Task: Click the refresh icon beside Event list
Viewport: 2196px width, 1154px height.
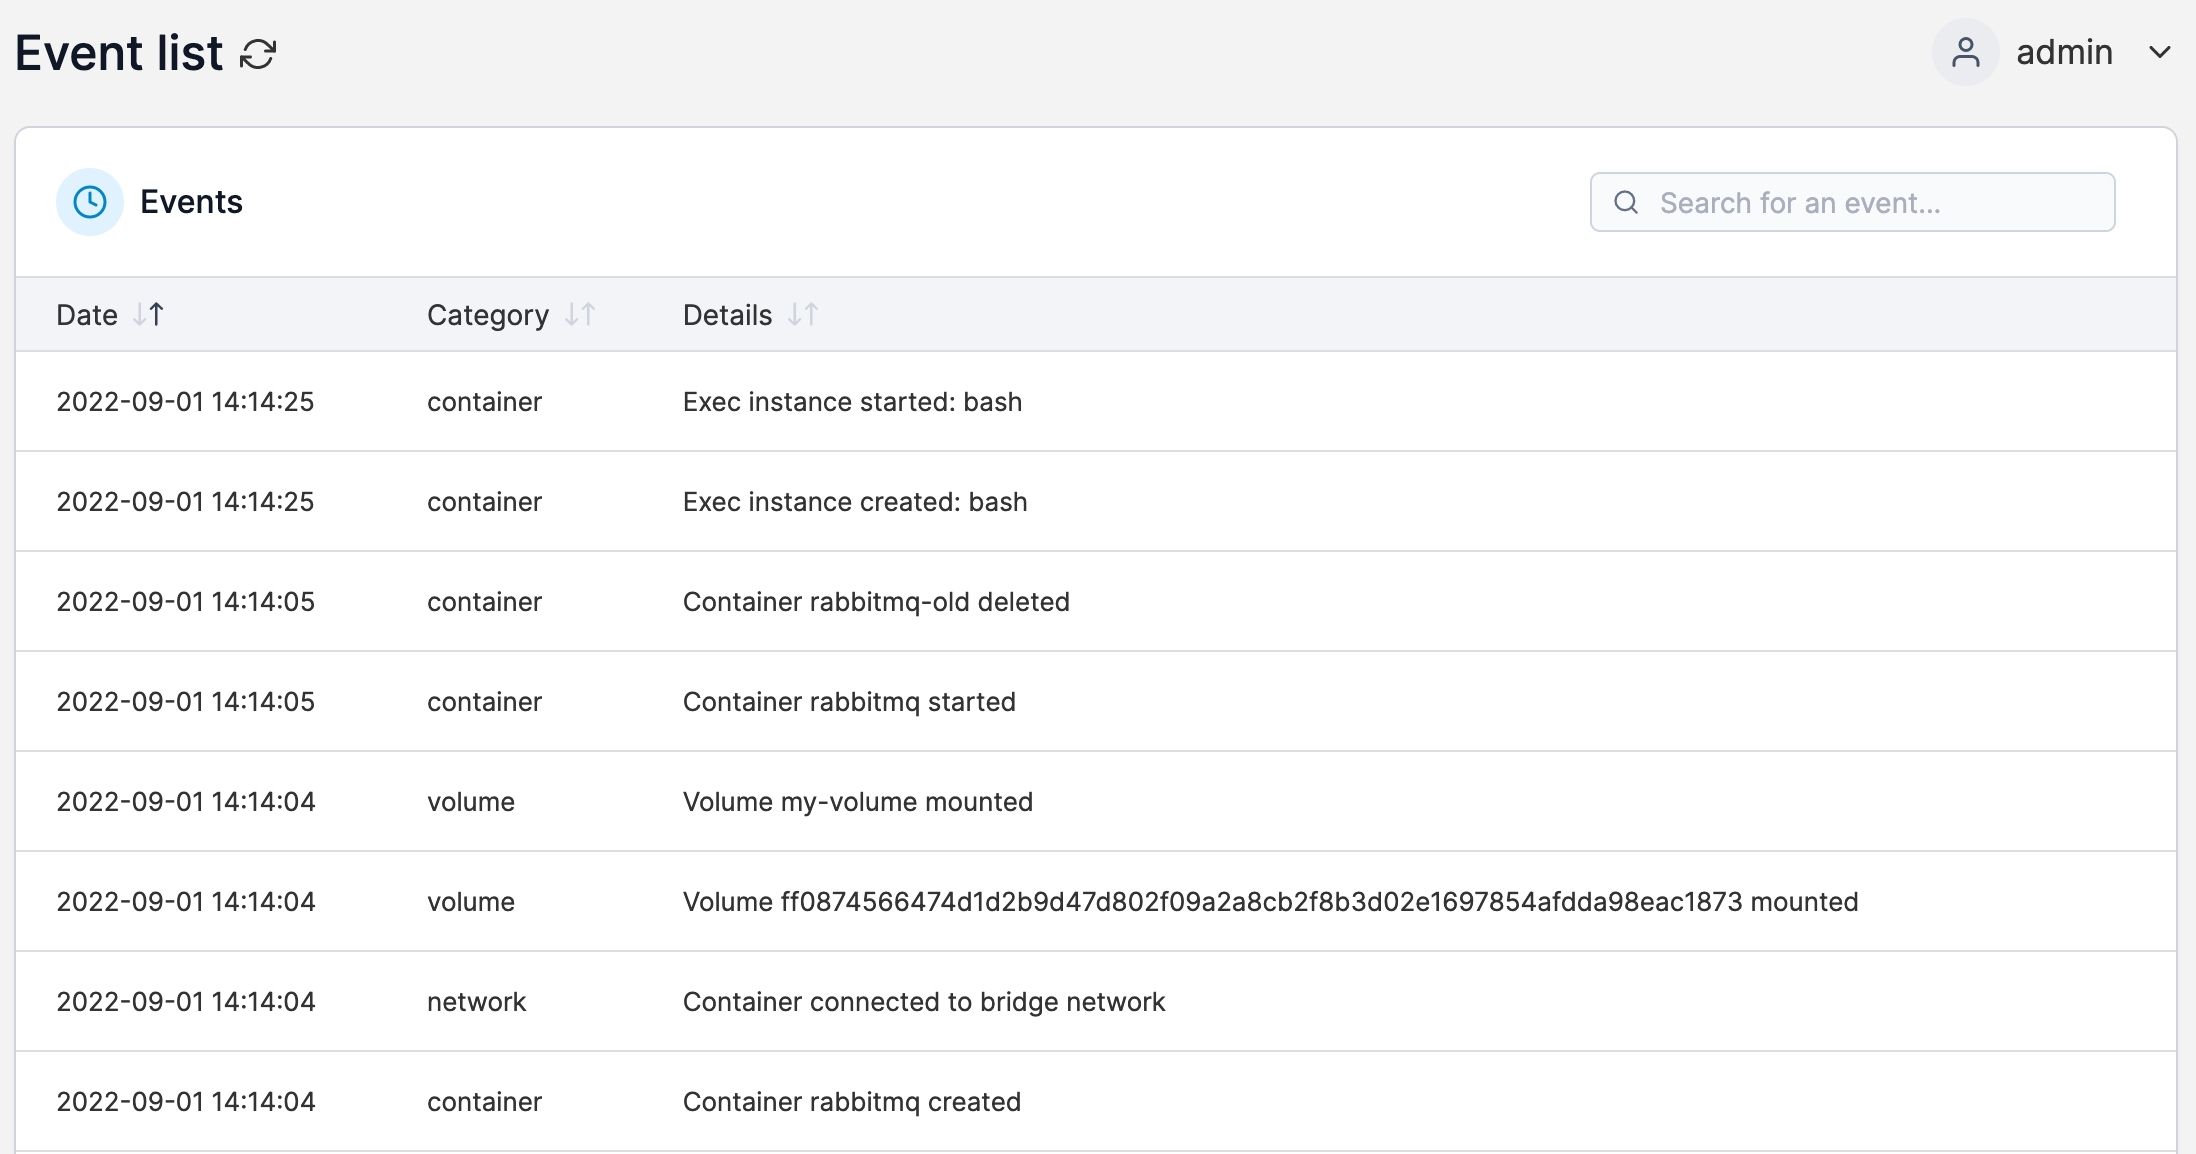Action: click(x=258, y=54)
